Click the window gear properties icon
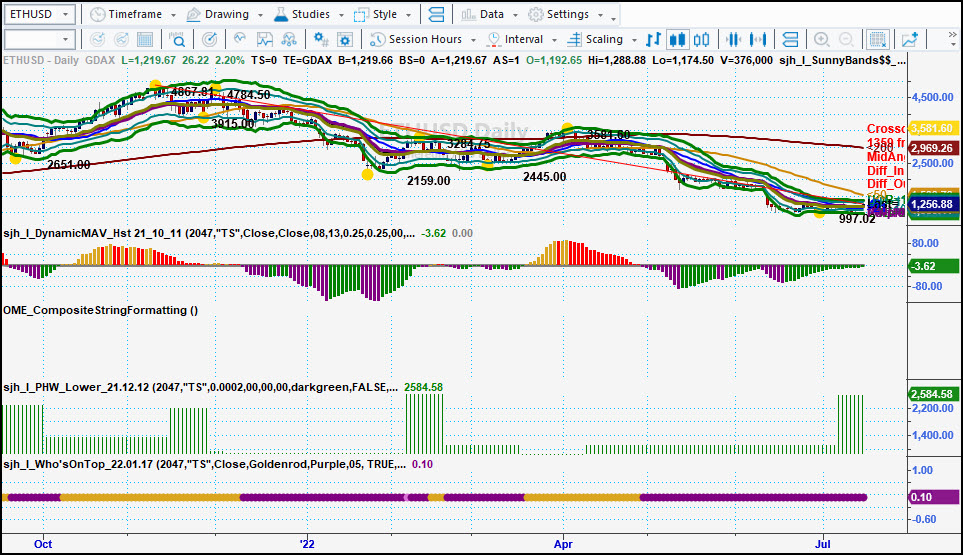Image resolution: width=963 pixels, height=555 pixels. click(x=345, y=39)
